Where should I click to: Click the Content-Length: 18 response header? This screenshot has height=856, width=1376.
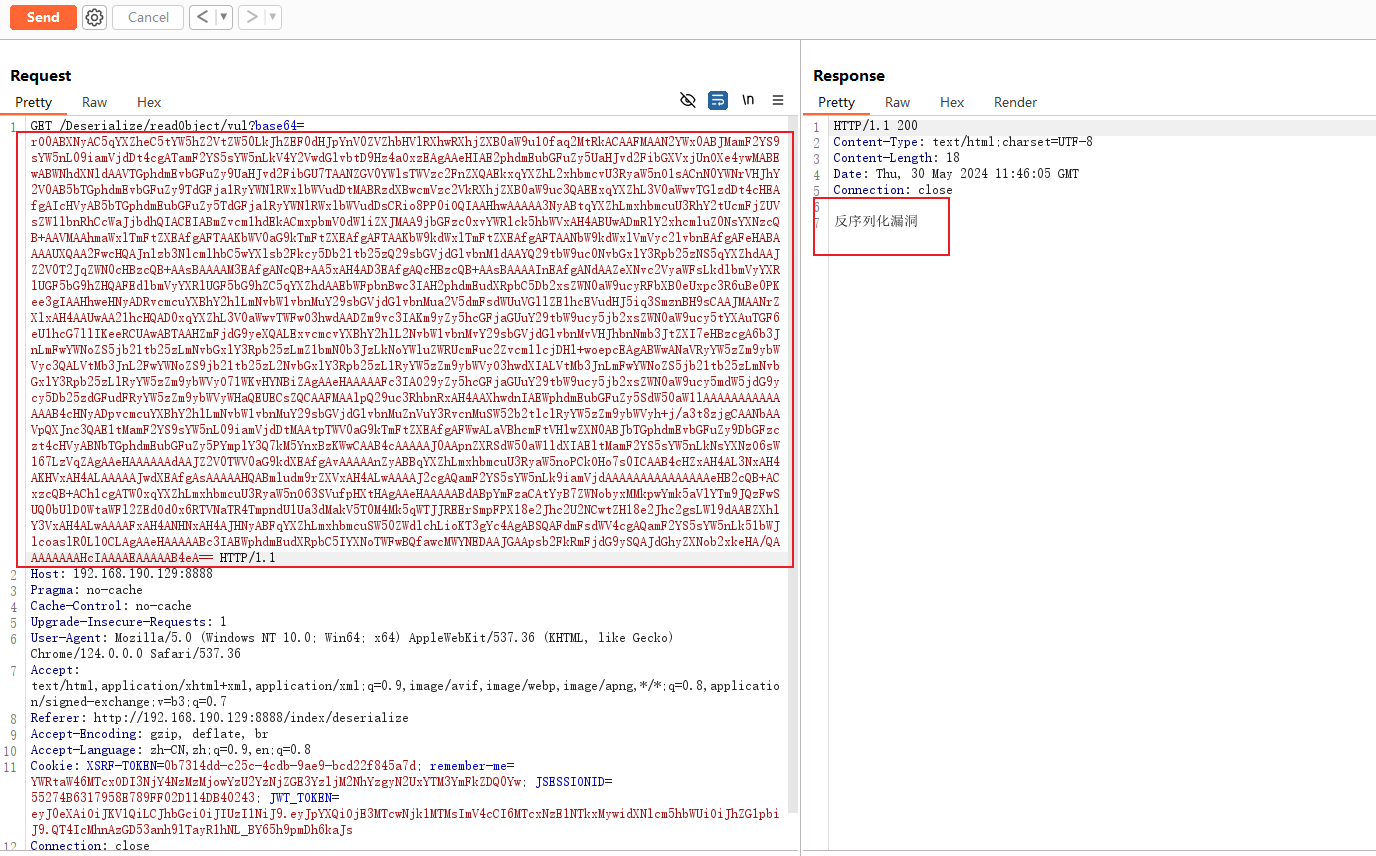pyautogui.click(x=896, y=158)
